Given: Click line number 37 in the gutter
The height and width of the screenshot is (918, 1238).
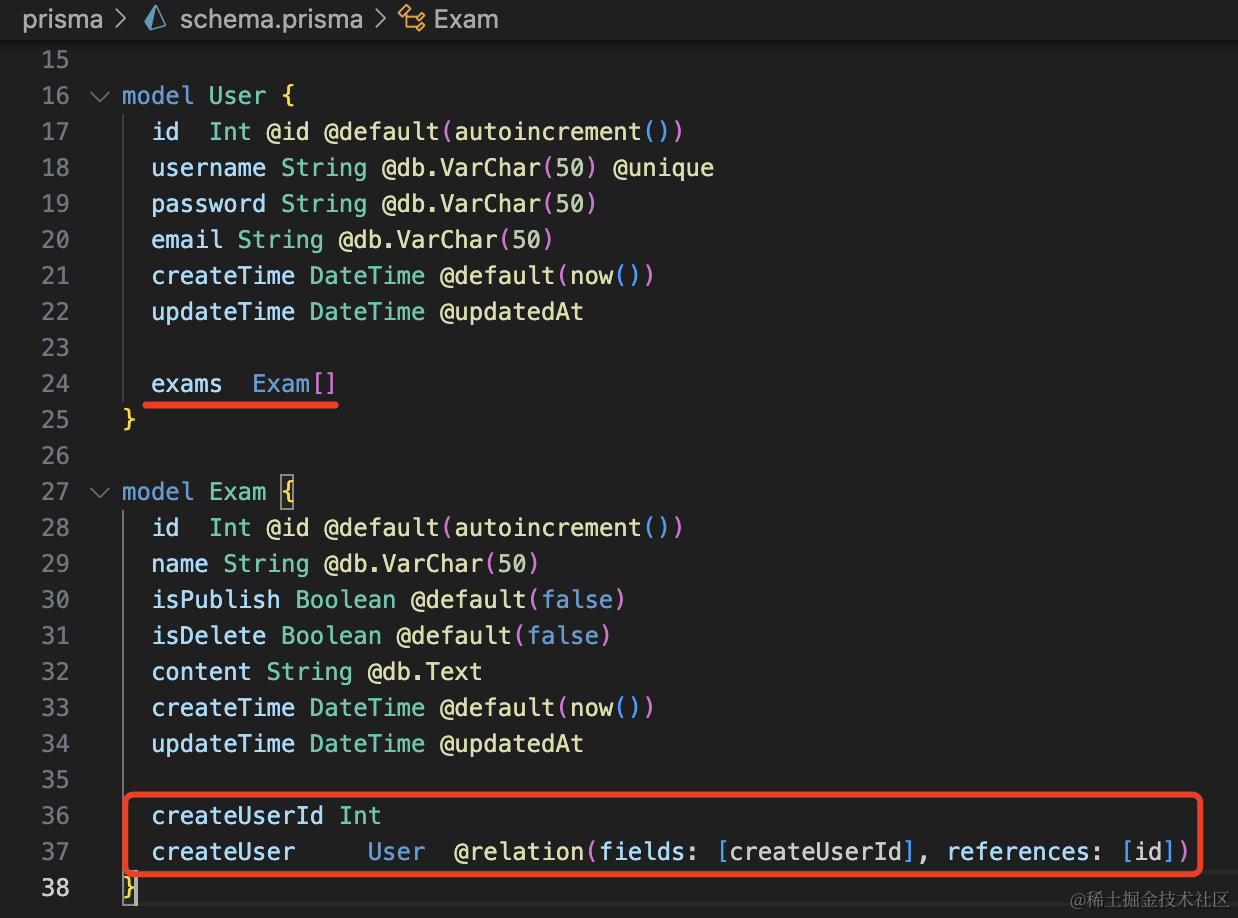Looking at the screenshot, I should tap(56, 852).
